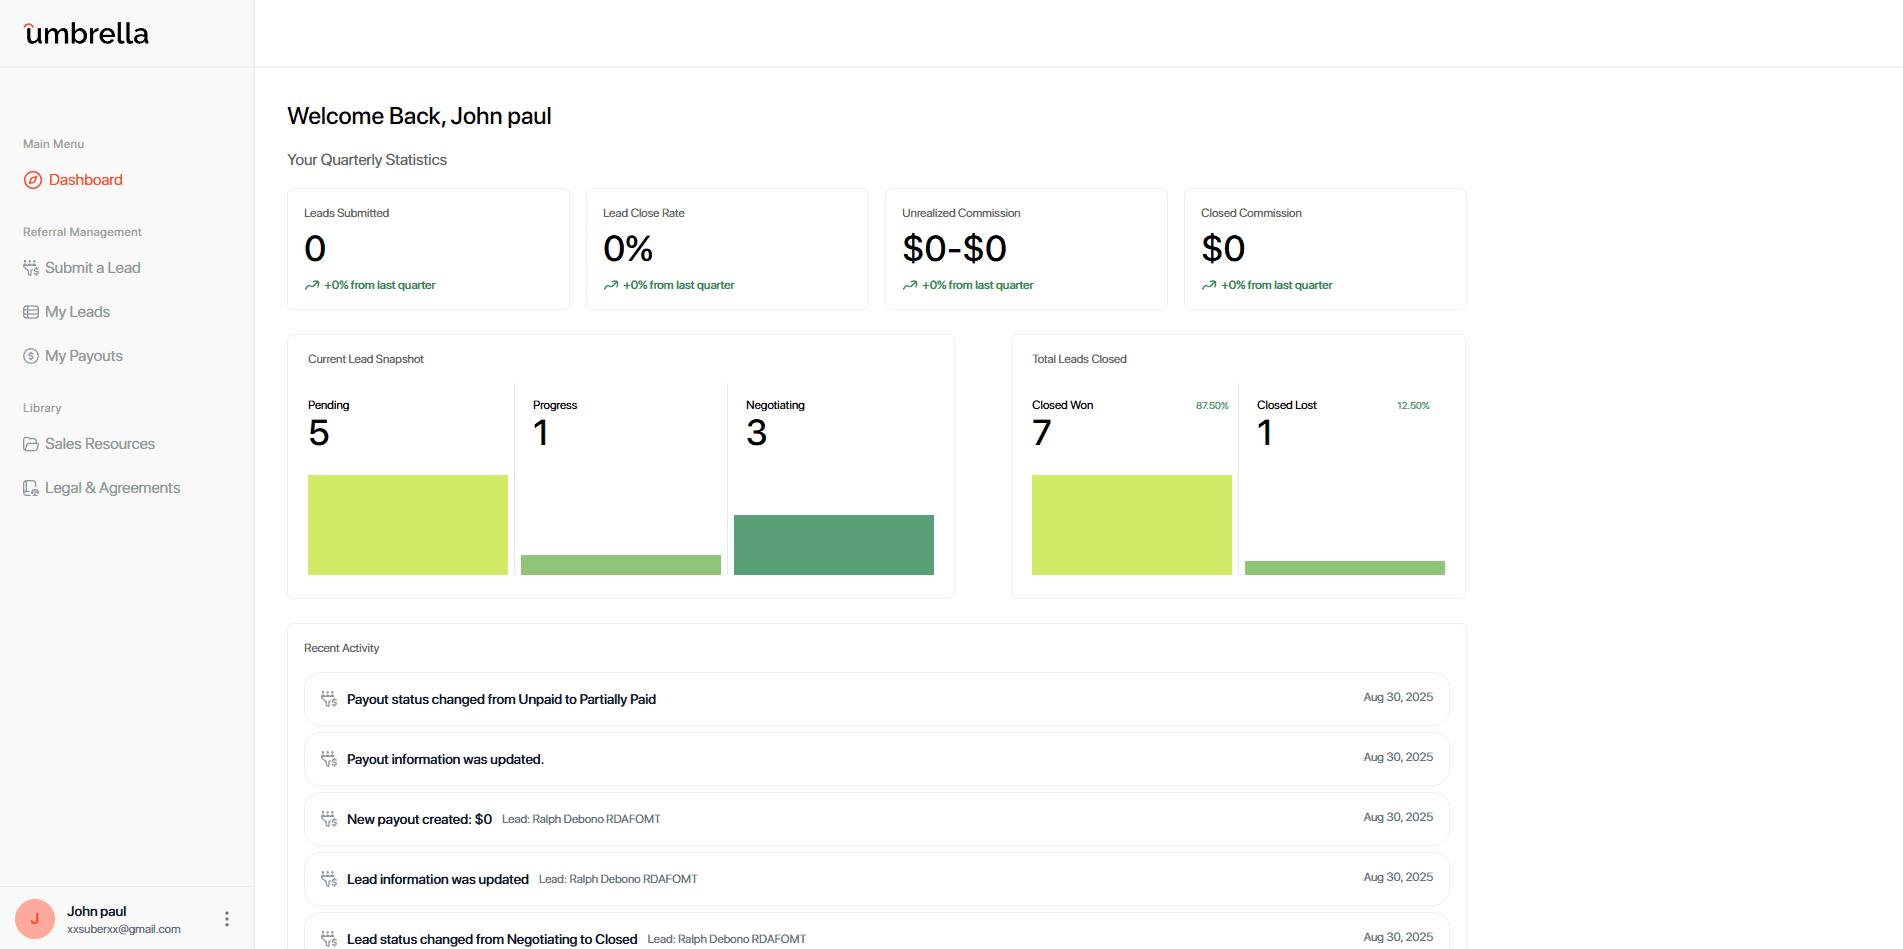
Task: Click the payout icon beside 'Payout status changed'
Action: (328, 698)
